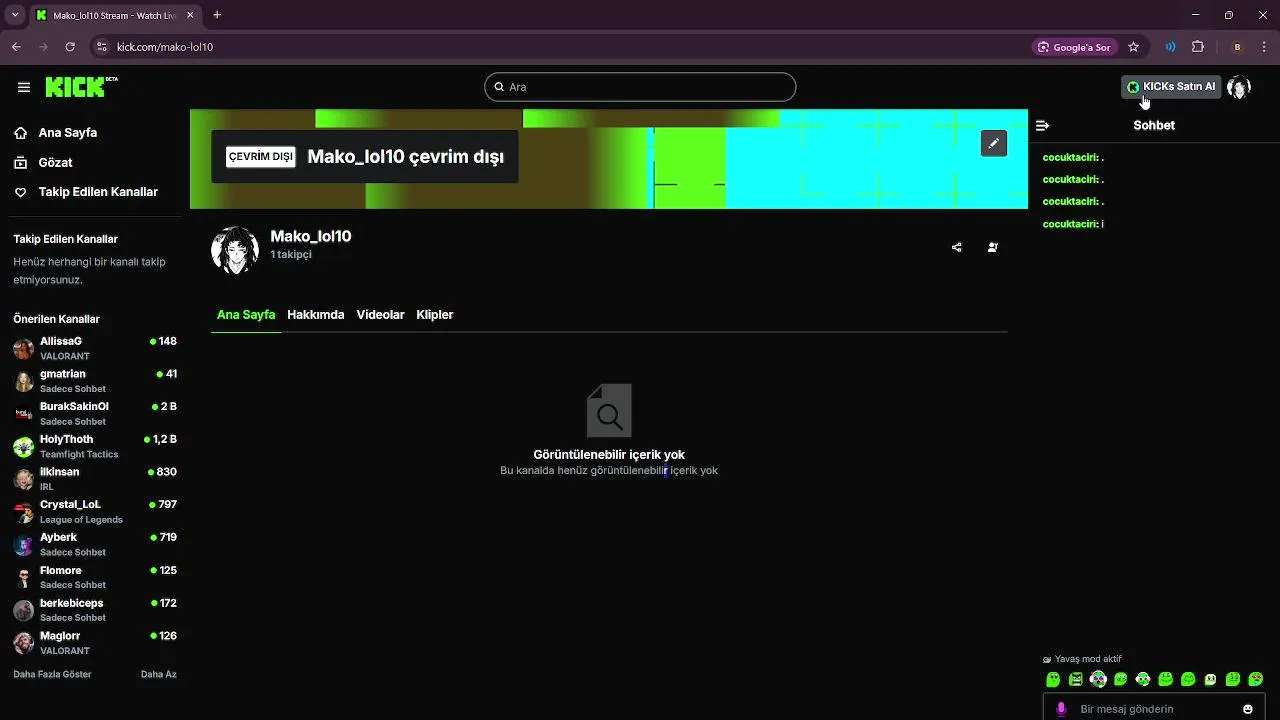Collapse list with Daha Az
The height and width of the screenshot is (720, 1280).
click(159, 674)
